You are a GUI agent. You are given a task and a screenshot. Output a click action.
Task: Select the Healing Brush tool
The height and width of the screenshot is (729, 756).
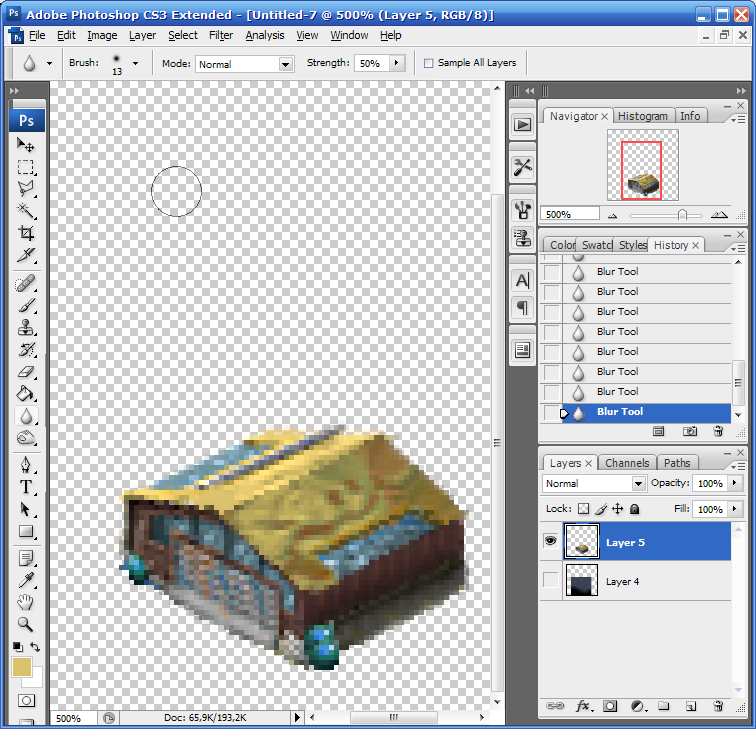click(26, 284)
